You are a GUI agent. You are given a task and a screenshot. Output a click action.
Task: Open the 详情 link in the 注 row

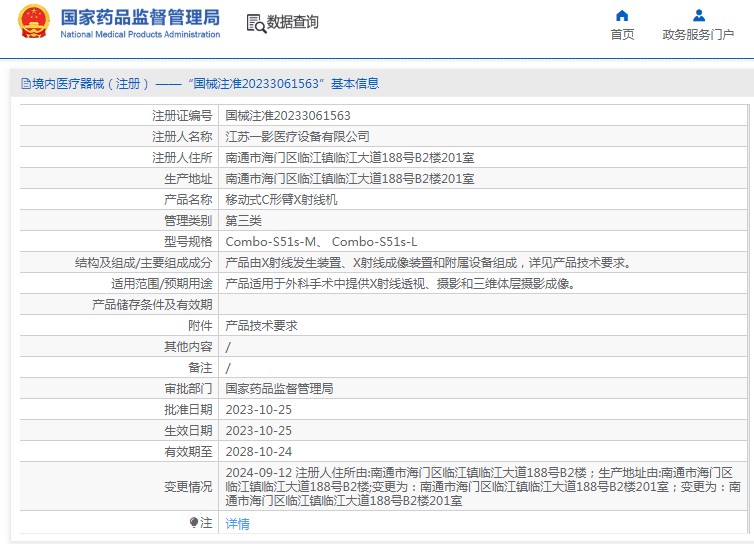237,523
